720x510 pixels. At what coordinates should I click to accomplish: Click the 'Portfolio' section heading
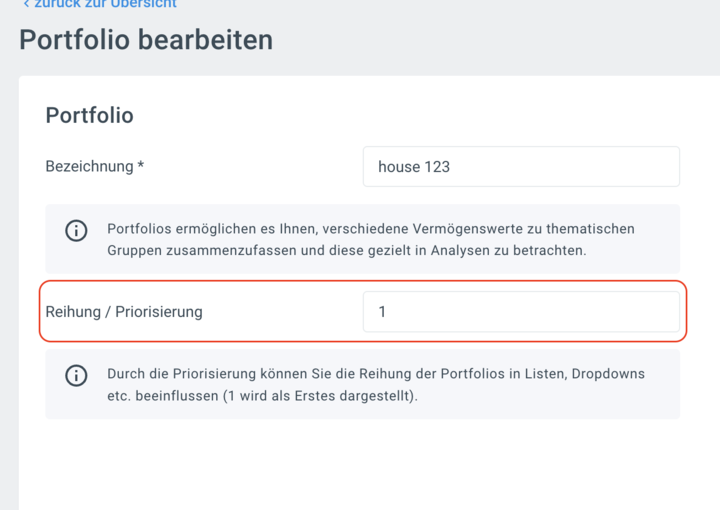click(x=89, y=115)
